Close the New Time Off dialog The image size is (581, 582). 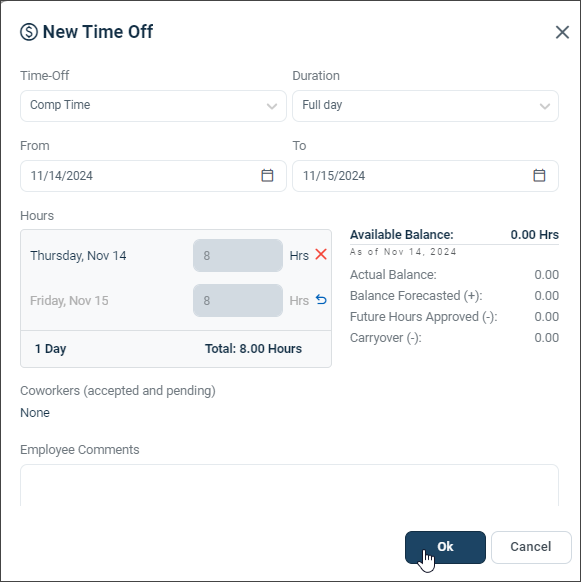point(562,32)
